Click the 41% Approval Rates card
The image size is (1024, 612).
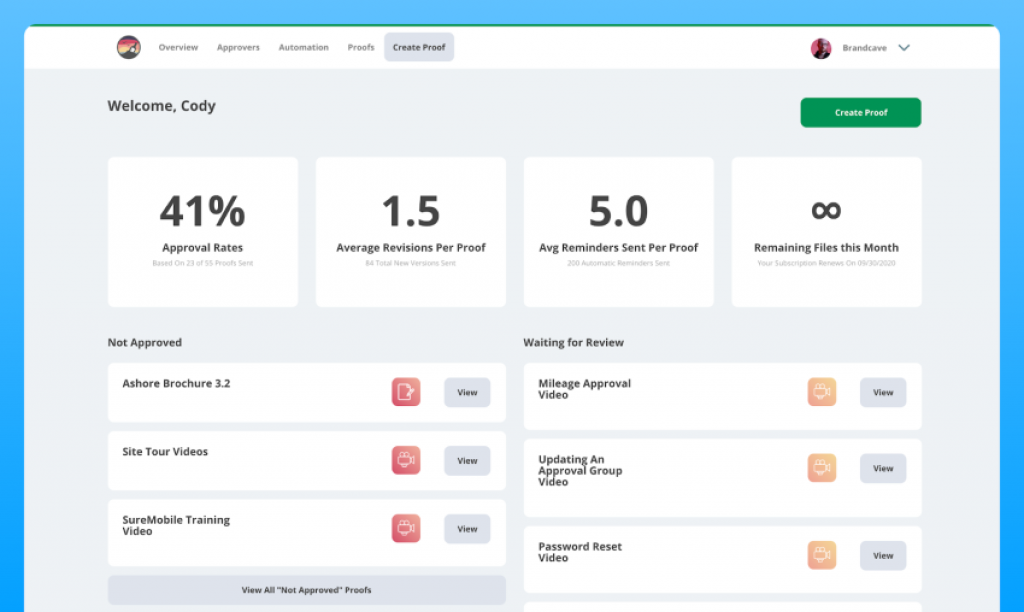coord(203,232)
